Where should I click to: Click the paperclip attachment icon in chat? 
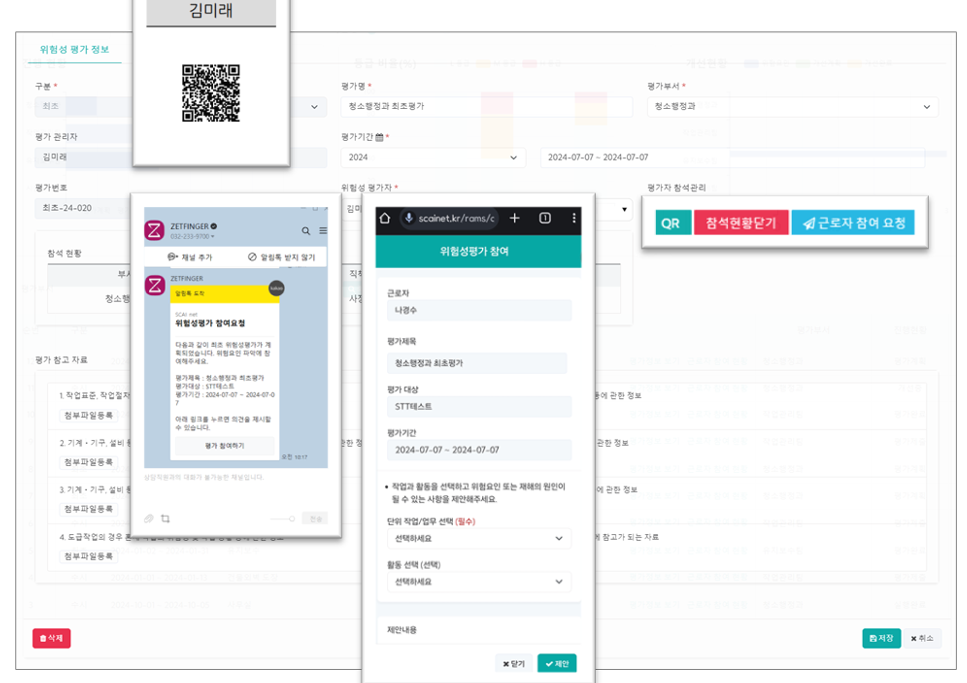[150, 518]
